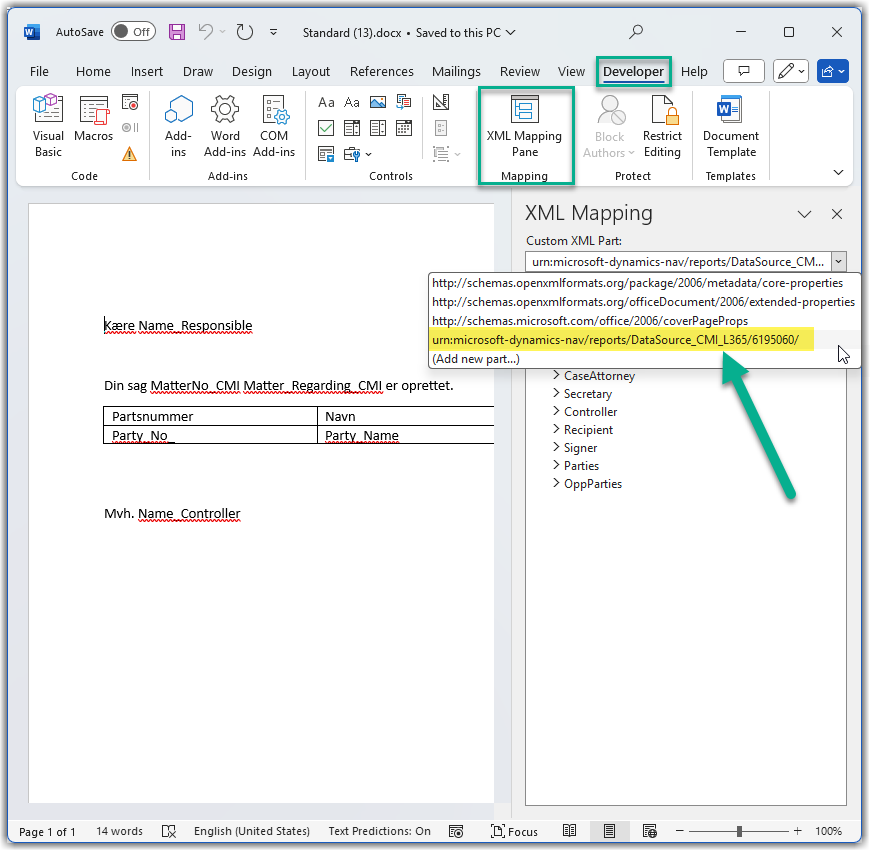This screenshot has width=870, height=851.
Task: Open Document Template dialog
Action: (730, 126)
